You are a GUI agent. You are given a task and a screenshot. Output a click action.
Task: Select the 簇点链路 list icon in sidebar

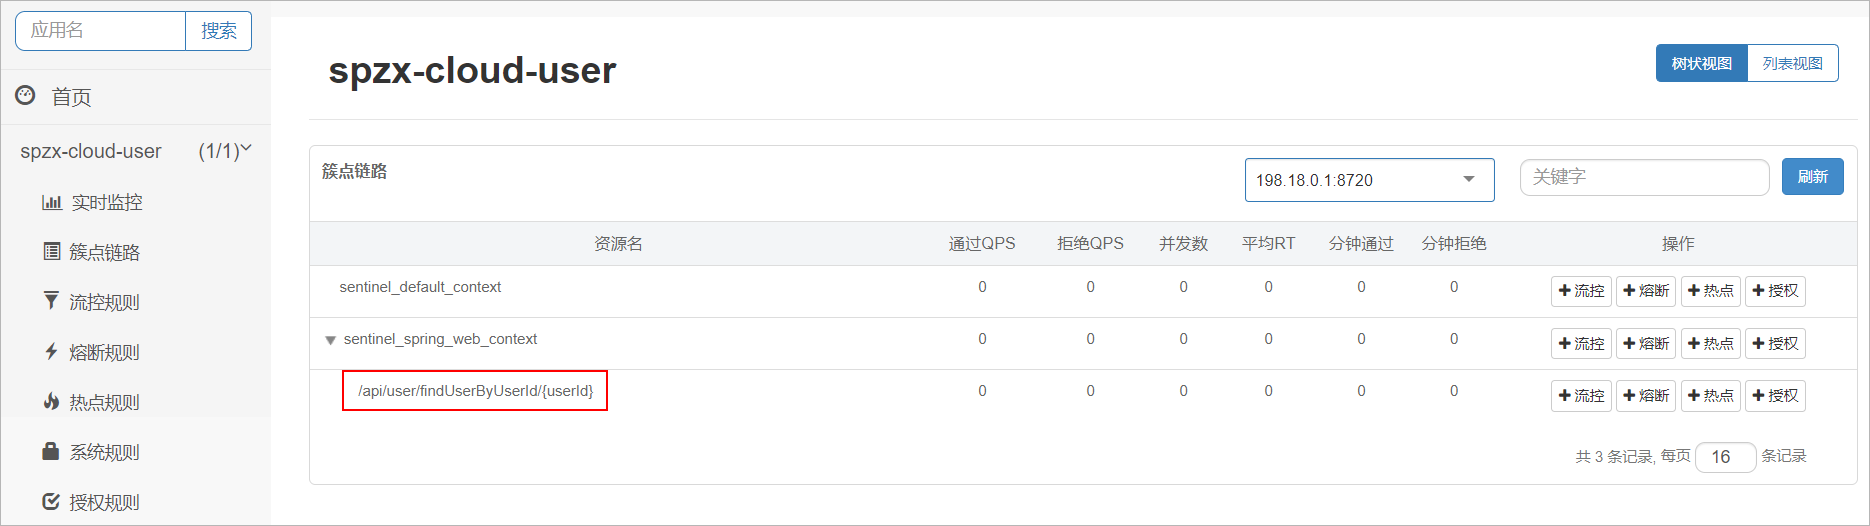pyautogui.click(x=52, y=251)
